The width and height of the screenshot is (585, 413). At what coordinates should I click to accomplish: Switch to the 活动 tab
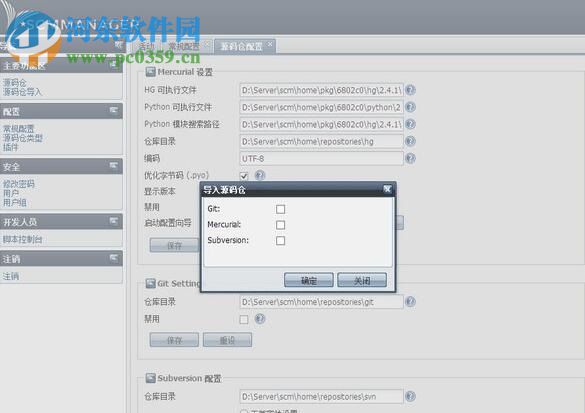pos(147,47)
